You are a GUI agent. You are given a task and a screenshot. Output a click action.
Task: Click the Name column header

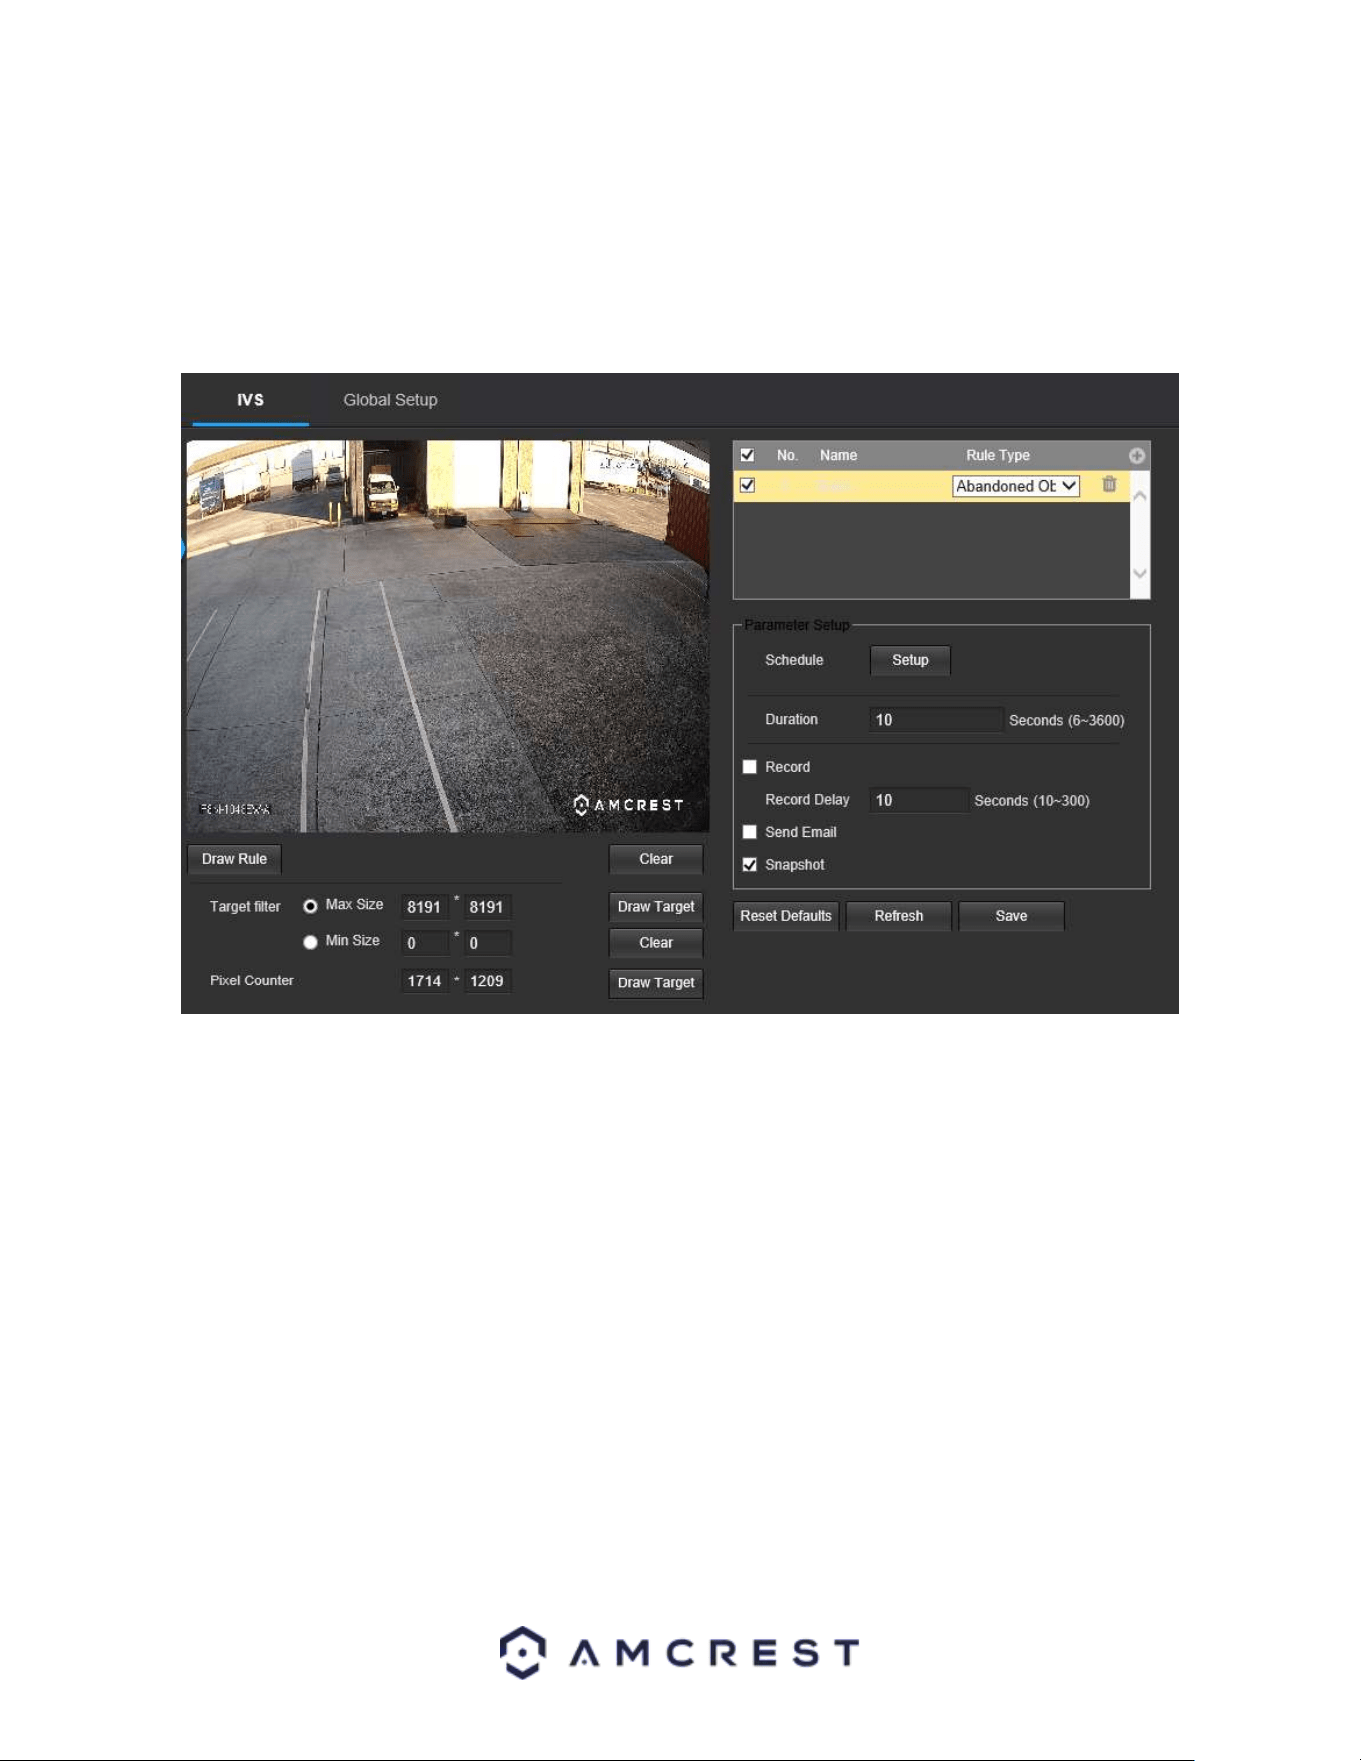(x=838, y=455)
